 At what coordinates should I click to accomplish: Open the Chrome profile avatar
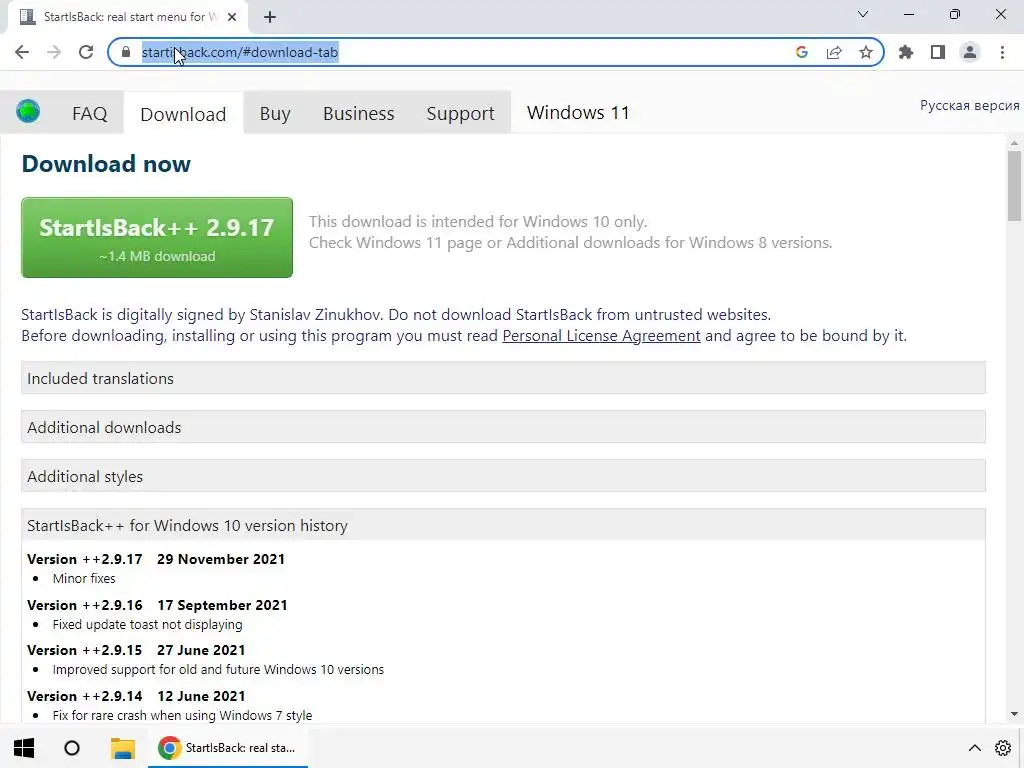pyautogui.click(x=970, y=52)
